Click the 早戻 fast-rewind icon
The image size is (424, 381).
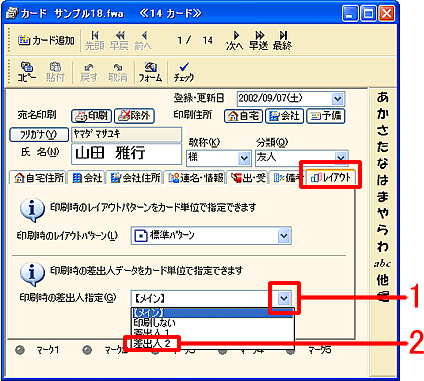pyautogui.click(x=119, y=41)
